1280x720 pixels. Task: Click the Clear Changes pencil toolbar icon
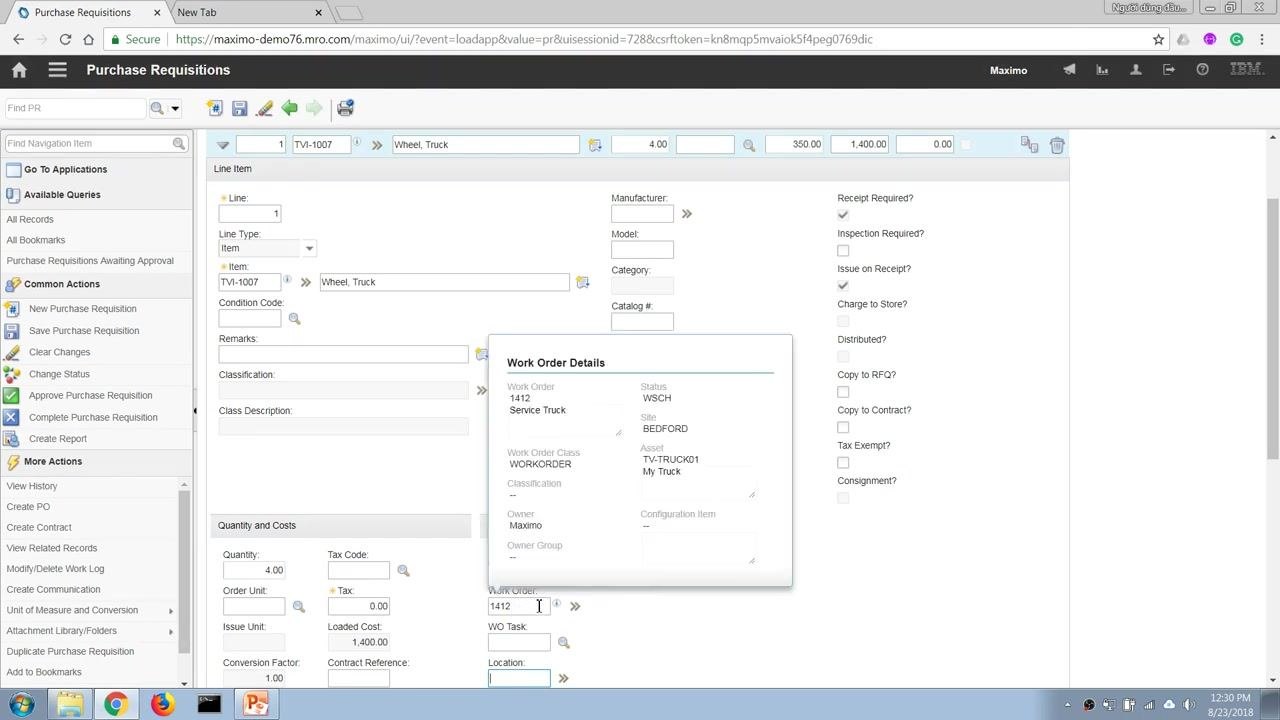pos(264,108)
